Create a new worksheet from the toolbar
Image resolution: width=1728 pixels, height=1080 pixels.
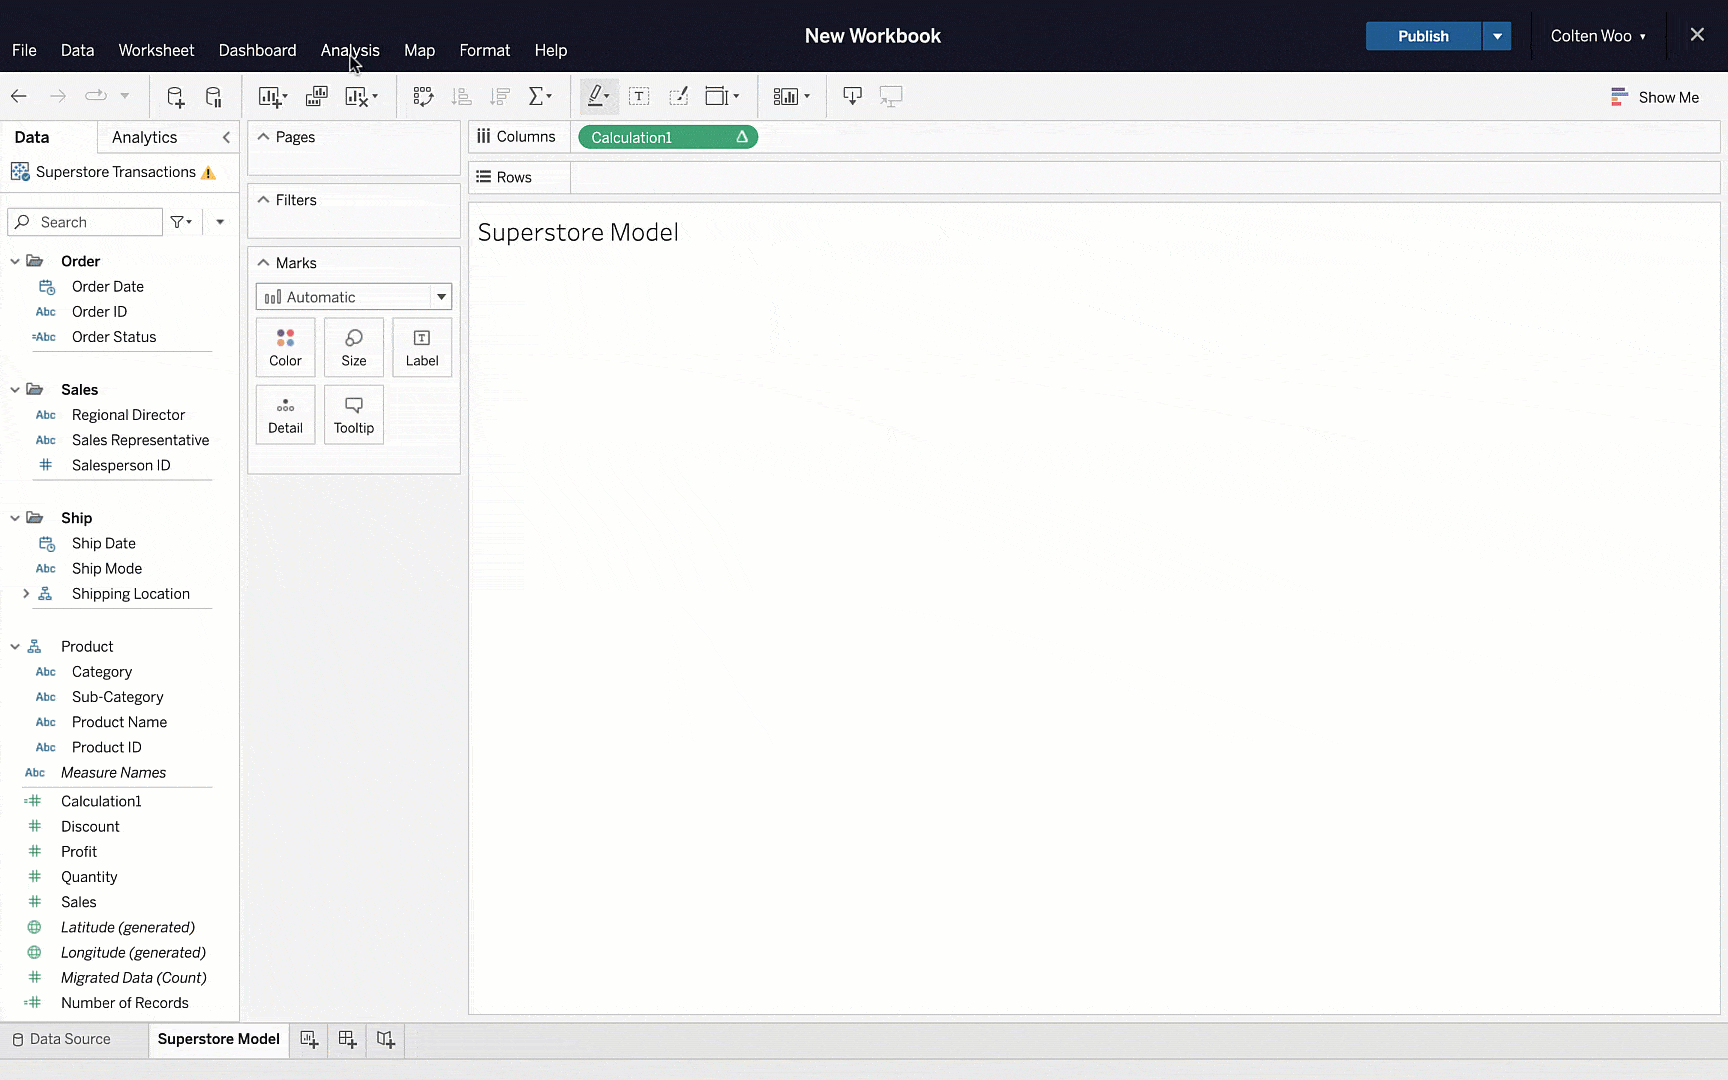click(x=267, y=96)
